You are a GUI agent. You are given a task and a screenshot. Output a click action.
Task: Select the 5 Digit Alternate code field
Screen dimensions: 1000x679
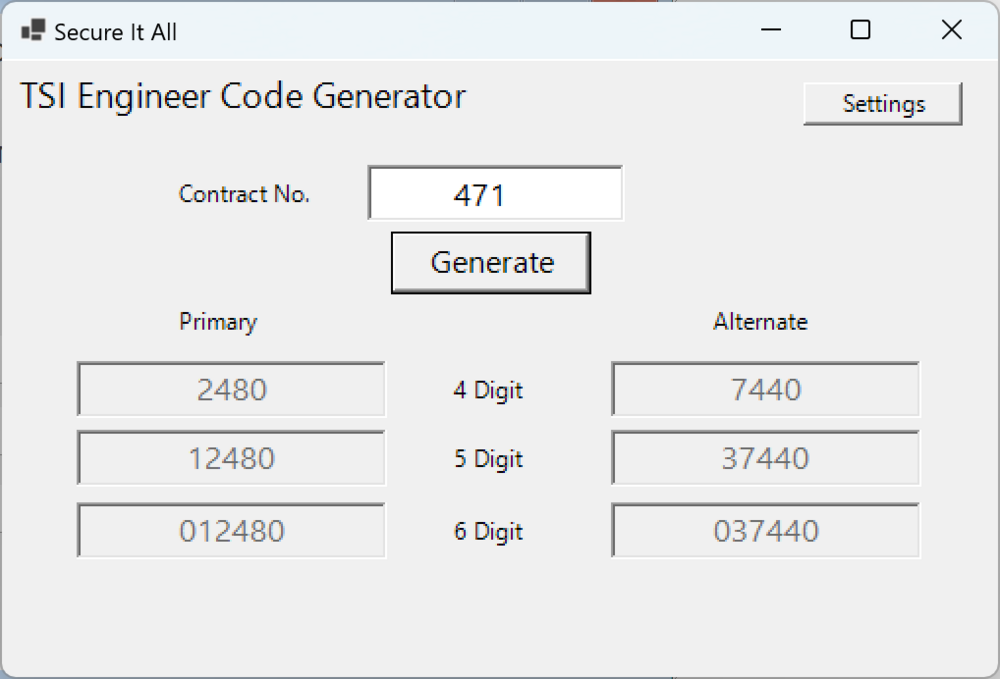(x=765, y=459)
